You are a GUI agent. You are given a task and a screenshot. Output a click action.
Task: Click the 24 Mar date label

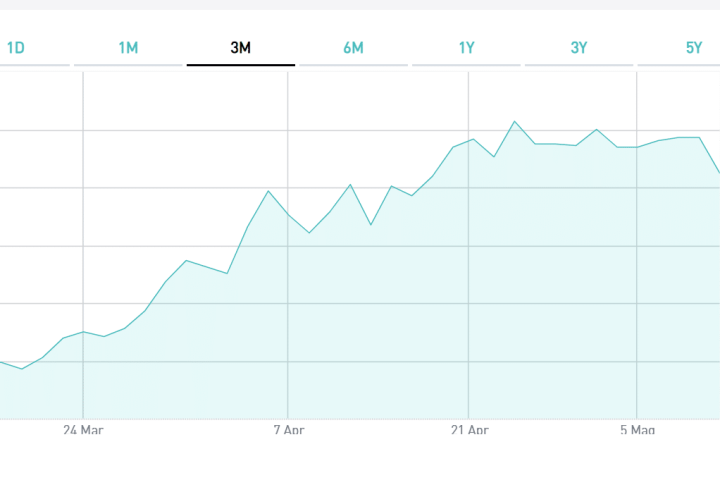(x=83, y=431)
